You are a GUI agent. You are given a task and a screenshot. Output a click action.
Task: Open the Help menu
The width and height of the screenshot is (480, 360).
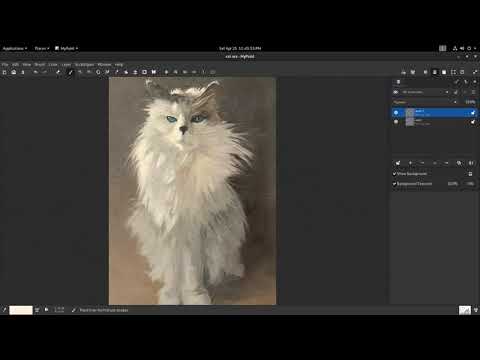pos(119,65)
